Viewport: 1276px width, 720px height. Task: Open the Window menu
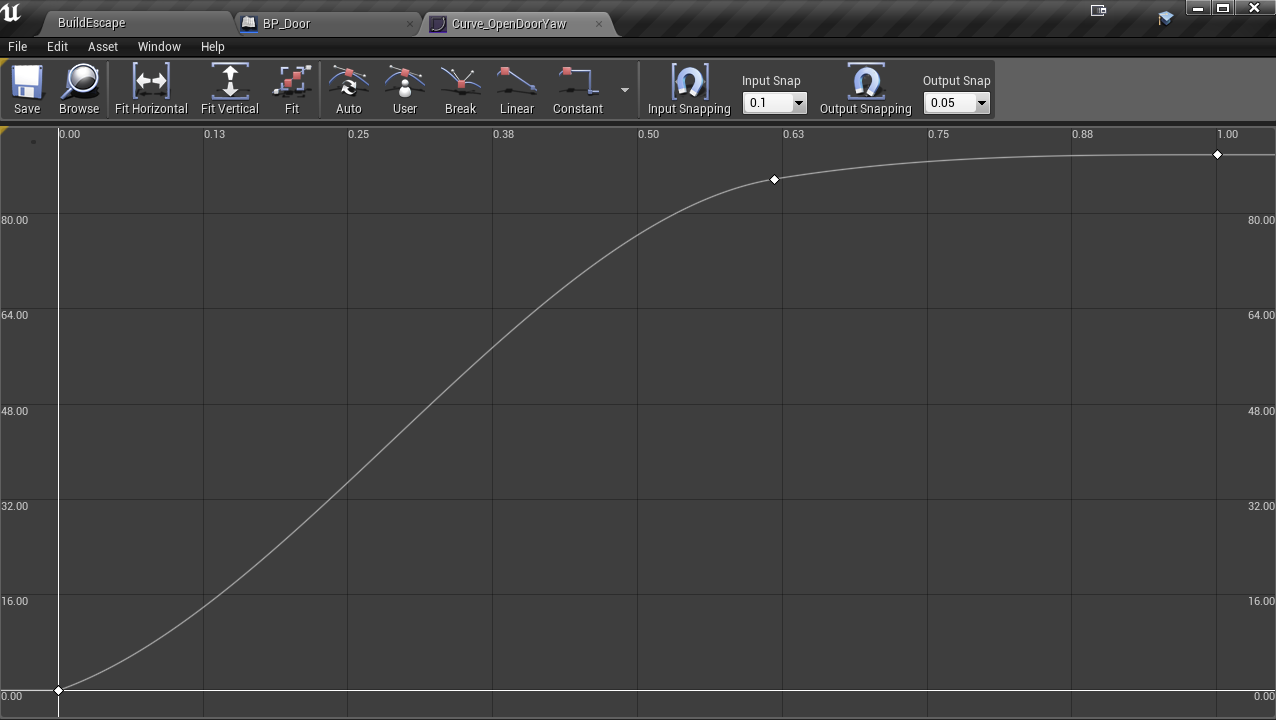click(x=159, y=46)
